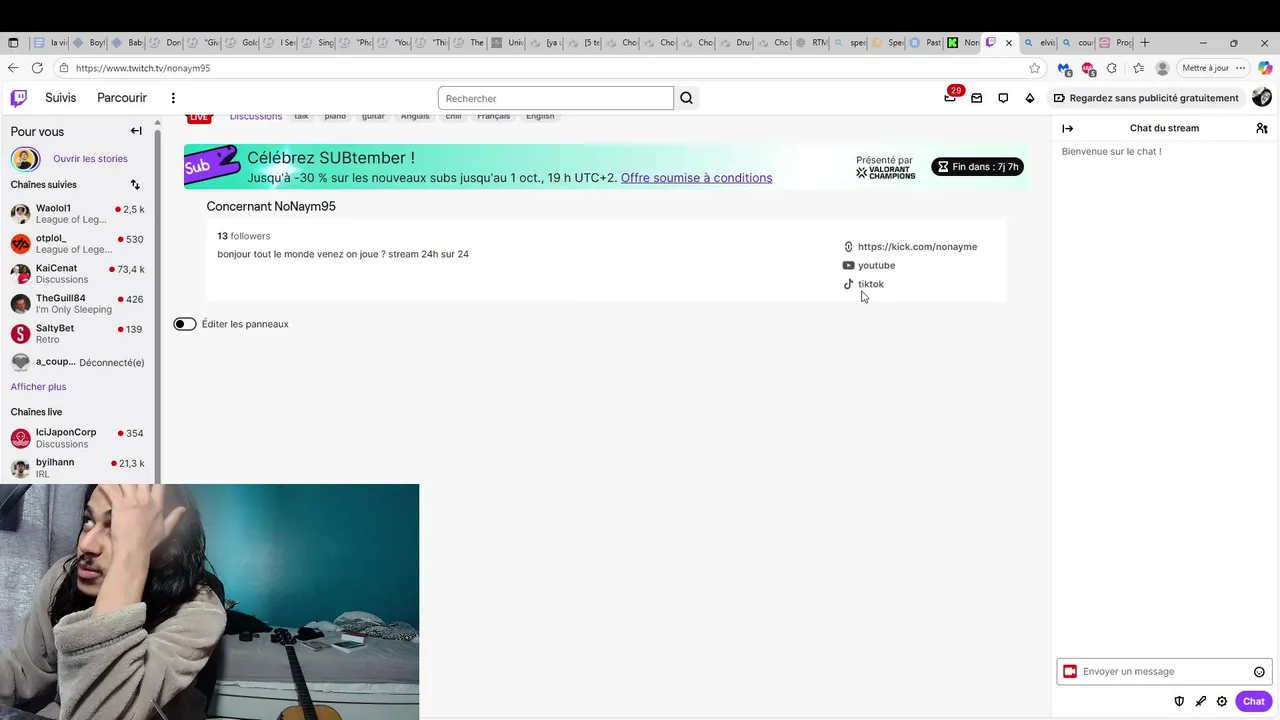Viewport: 1280px width, 720px height.
Task: Switch to the Kick Non browser tab
Action: [x=964, y=43]
